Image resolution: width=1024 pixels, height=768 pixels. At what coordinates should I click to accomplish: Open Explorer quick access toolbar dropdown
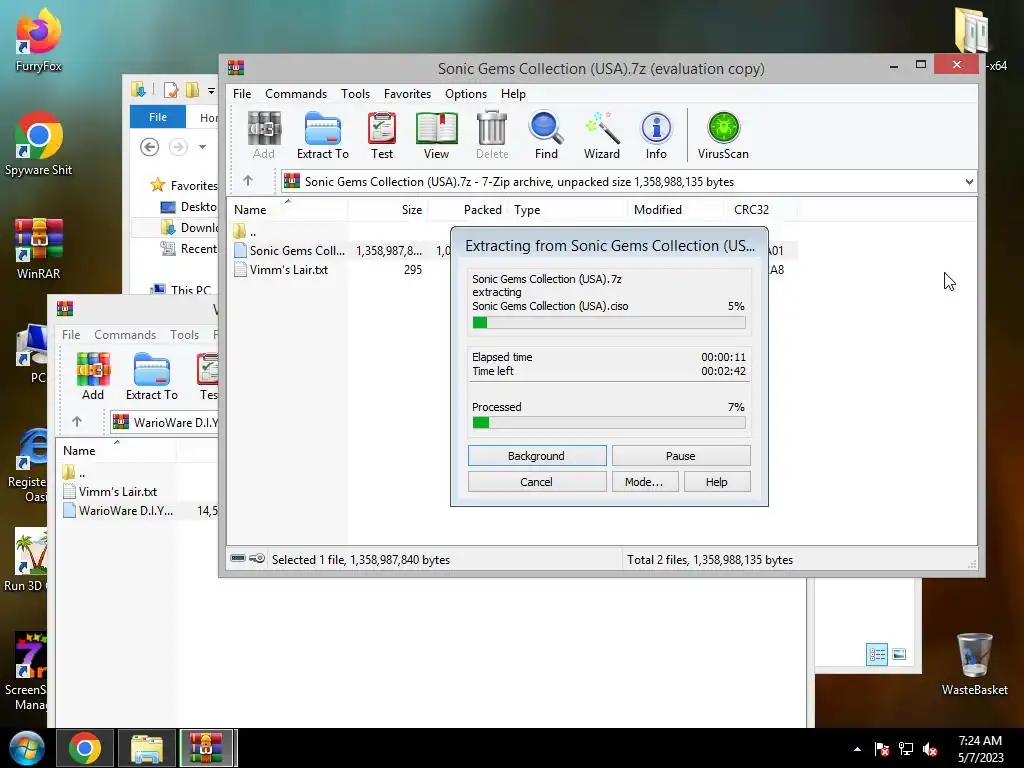tap(211, 90)
